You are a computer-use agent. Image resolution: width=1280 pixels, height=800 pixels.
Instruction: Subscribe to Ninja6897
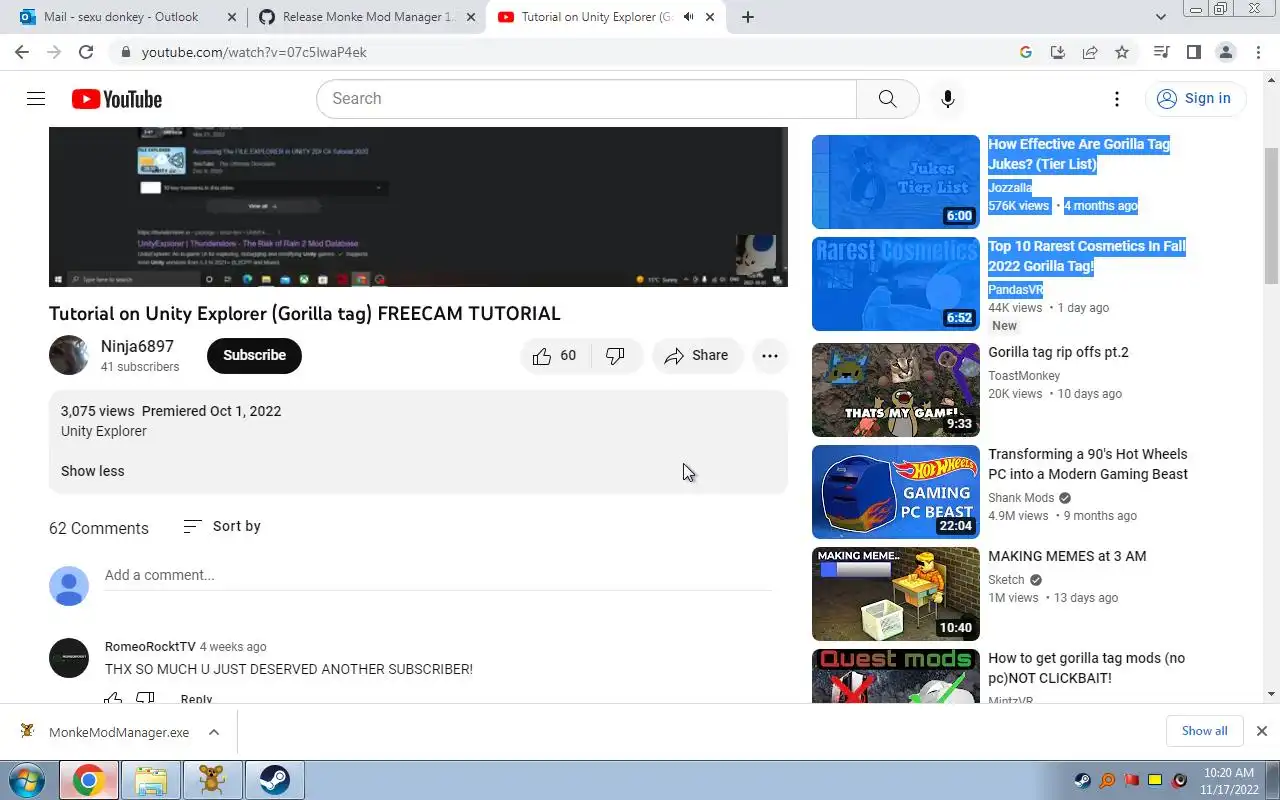254,355
